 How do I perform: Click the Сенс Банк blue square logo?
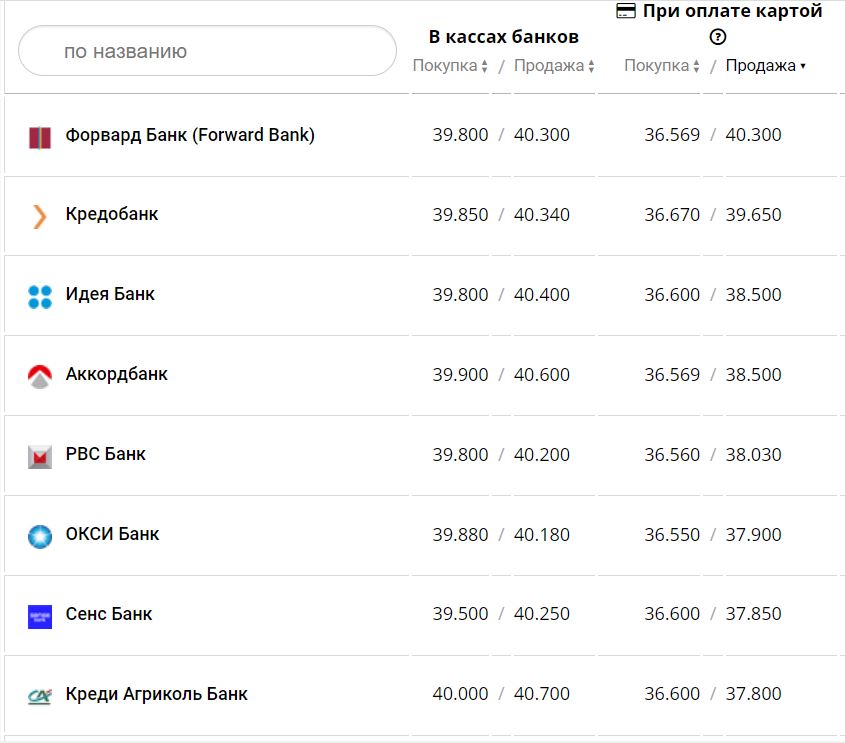coord(39,616)
